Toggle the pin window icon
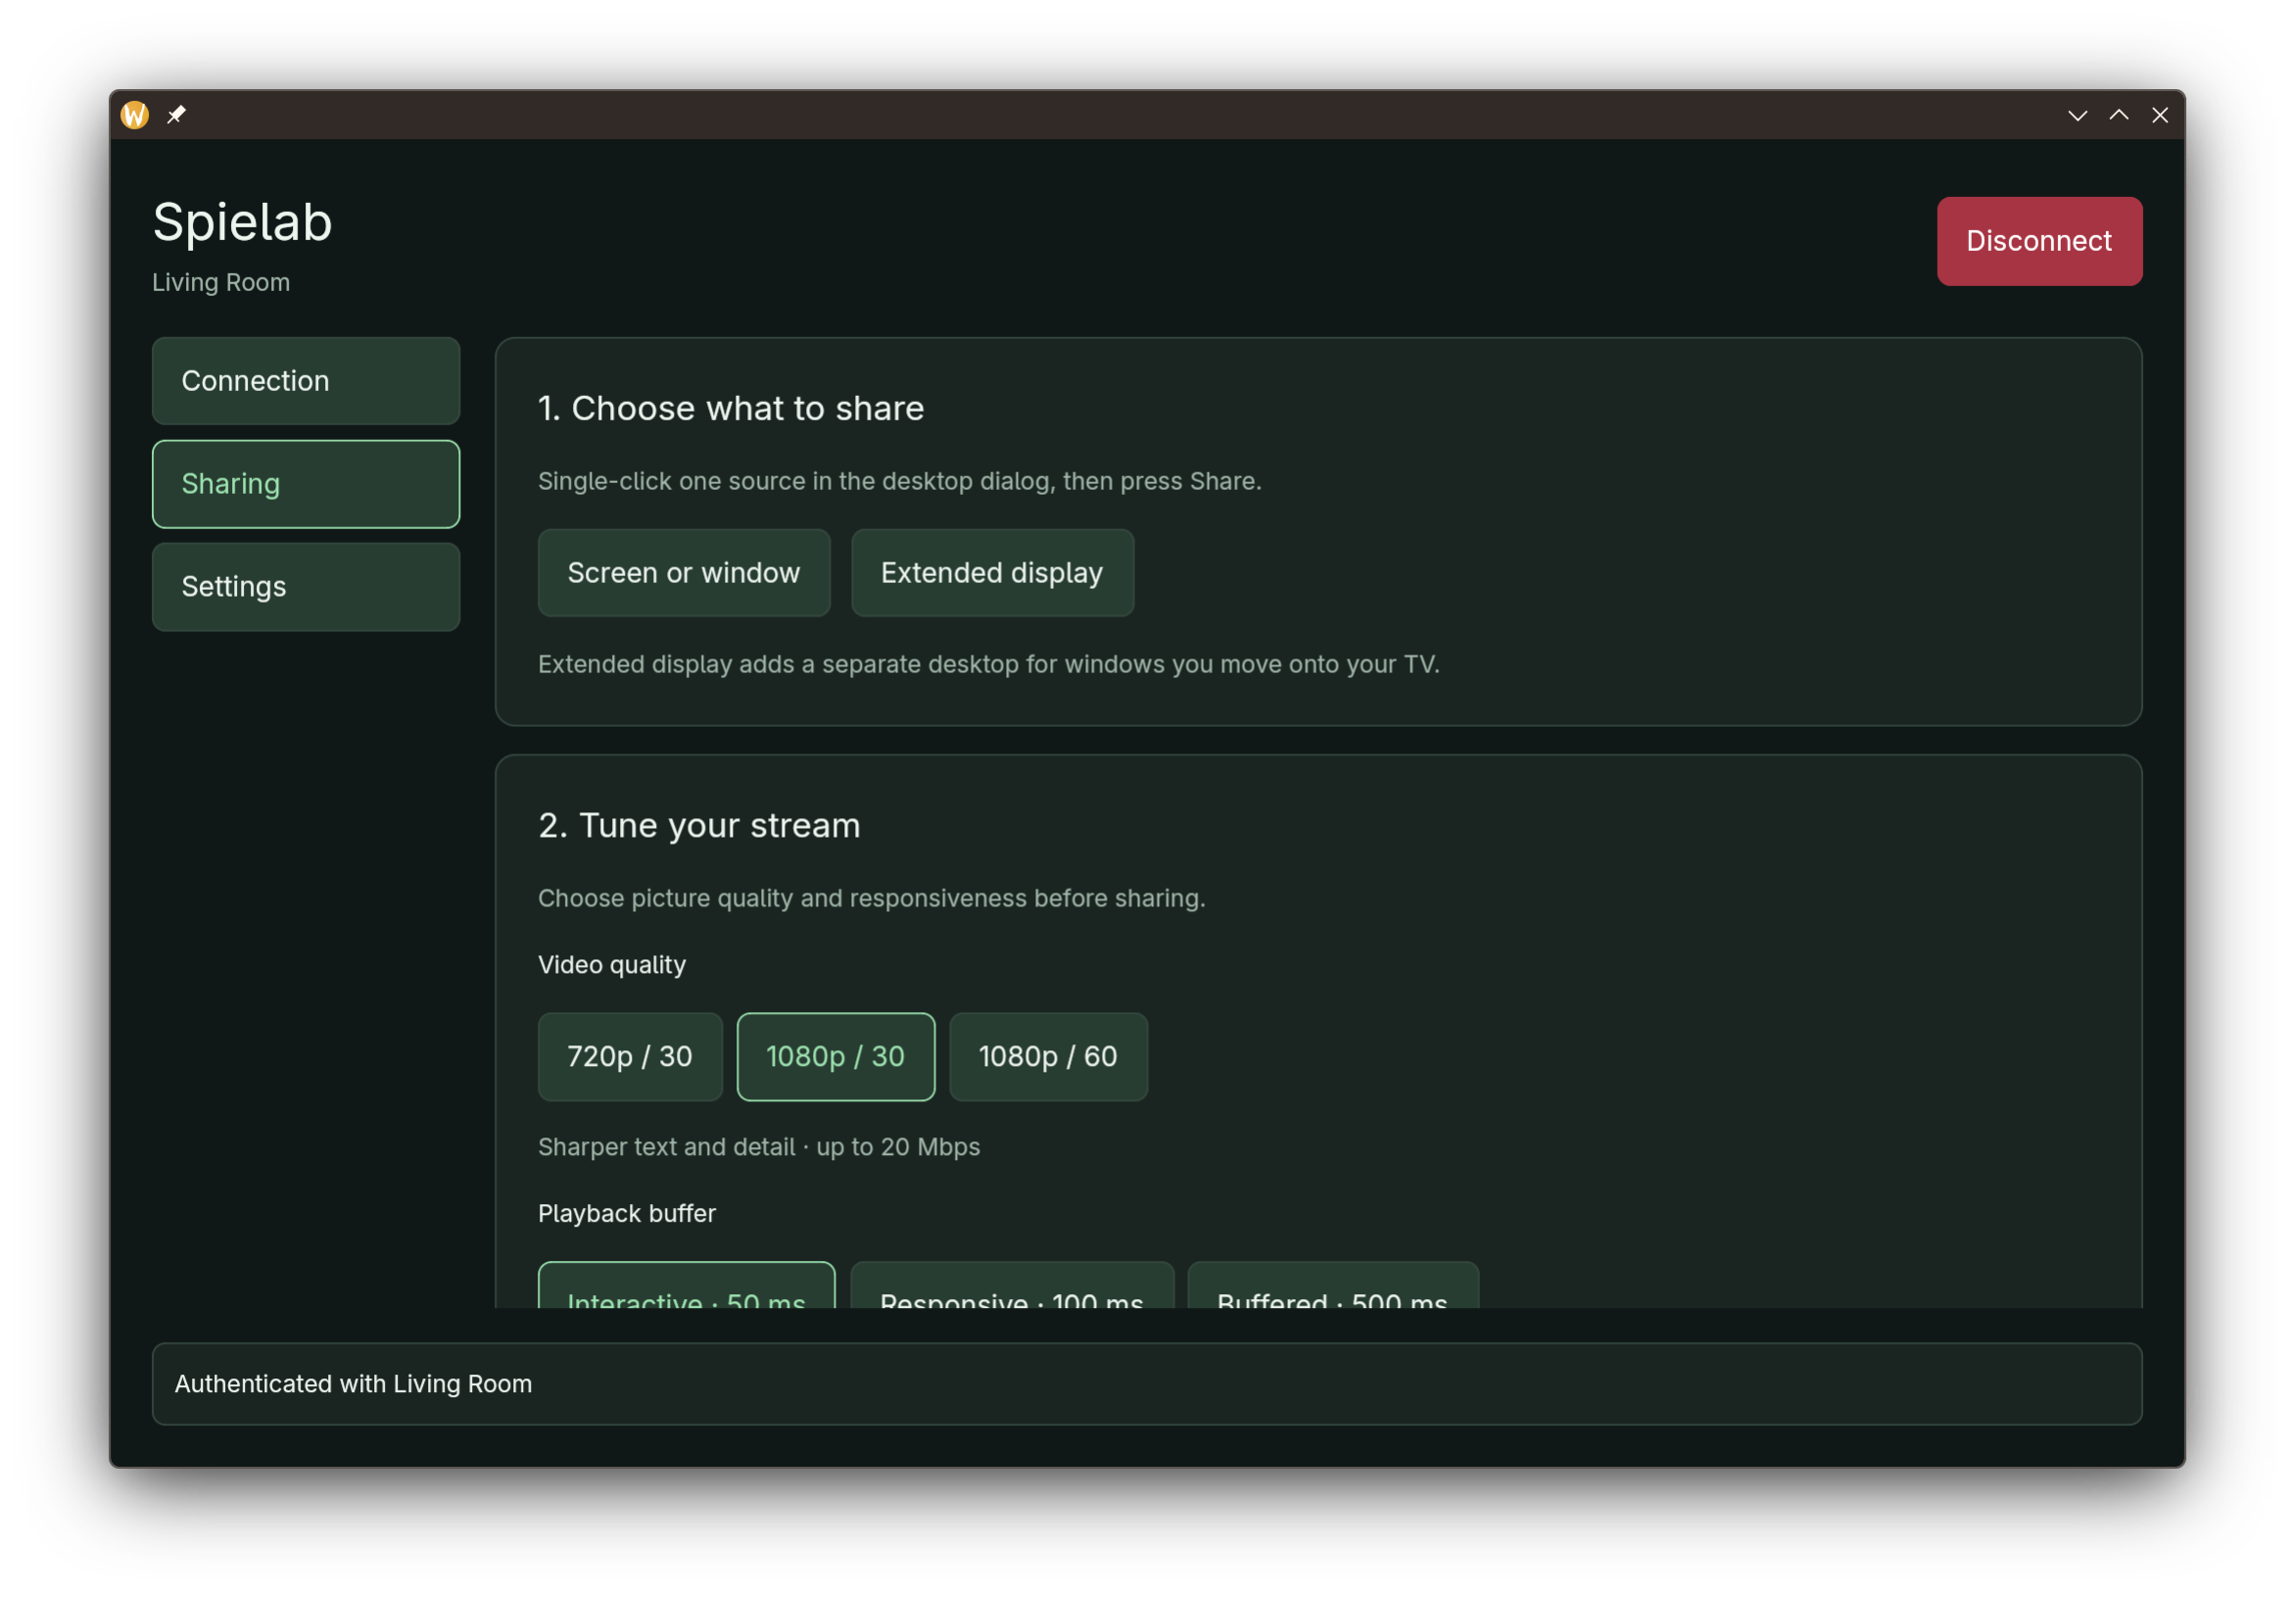2296x1599 pixels. (x=176, y=115)
